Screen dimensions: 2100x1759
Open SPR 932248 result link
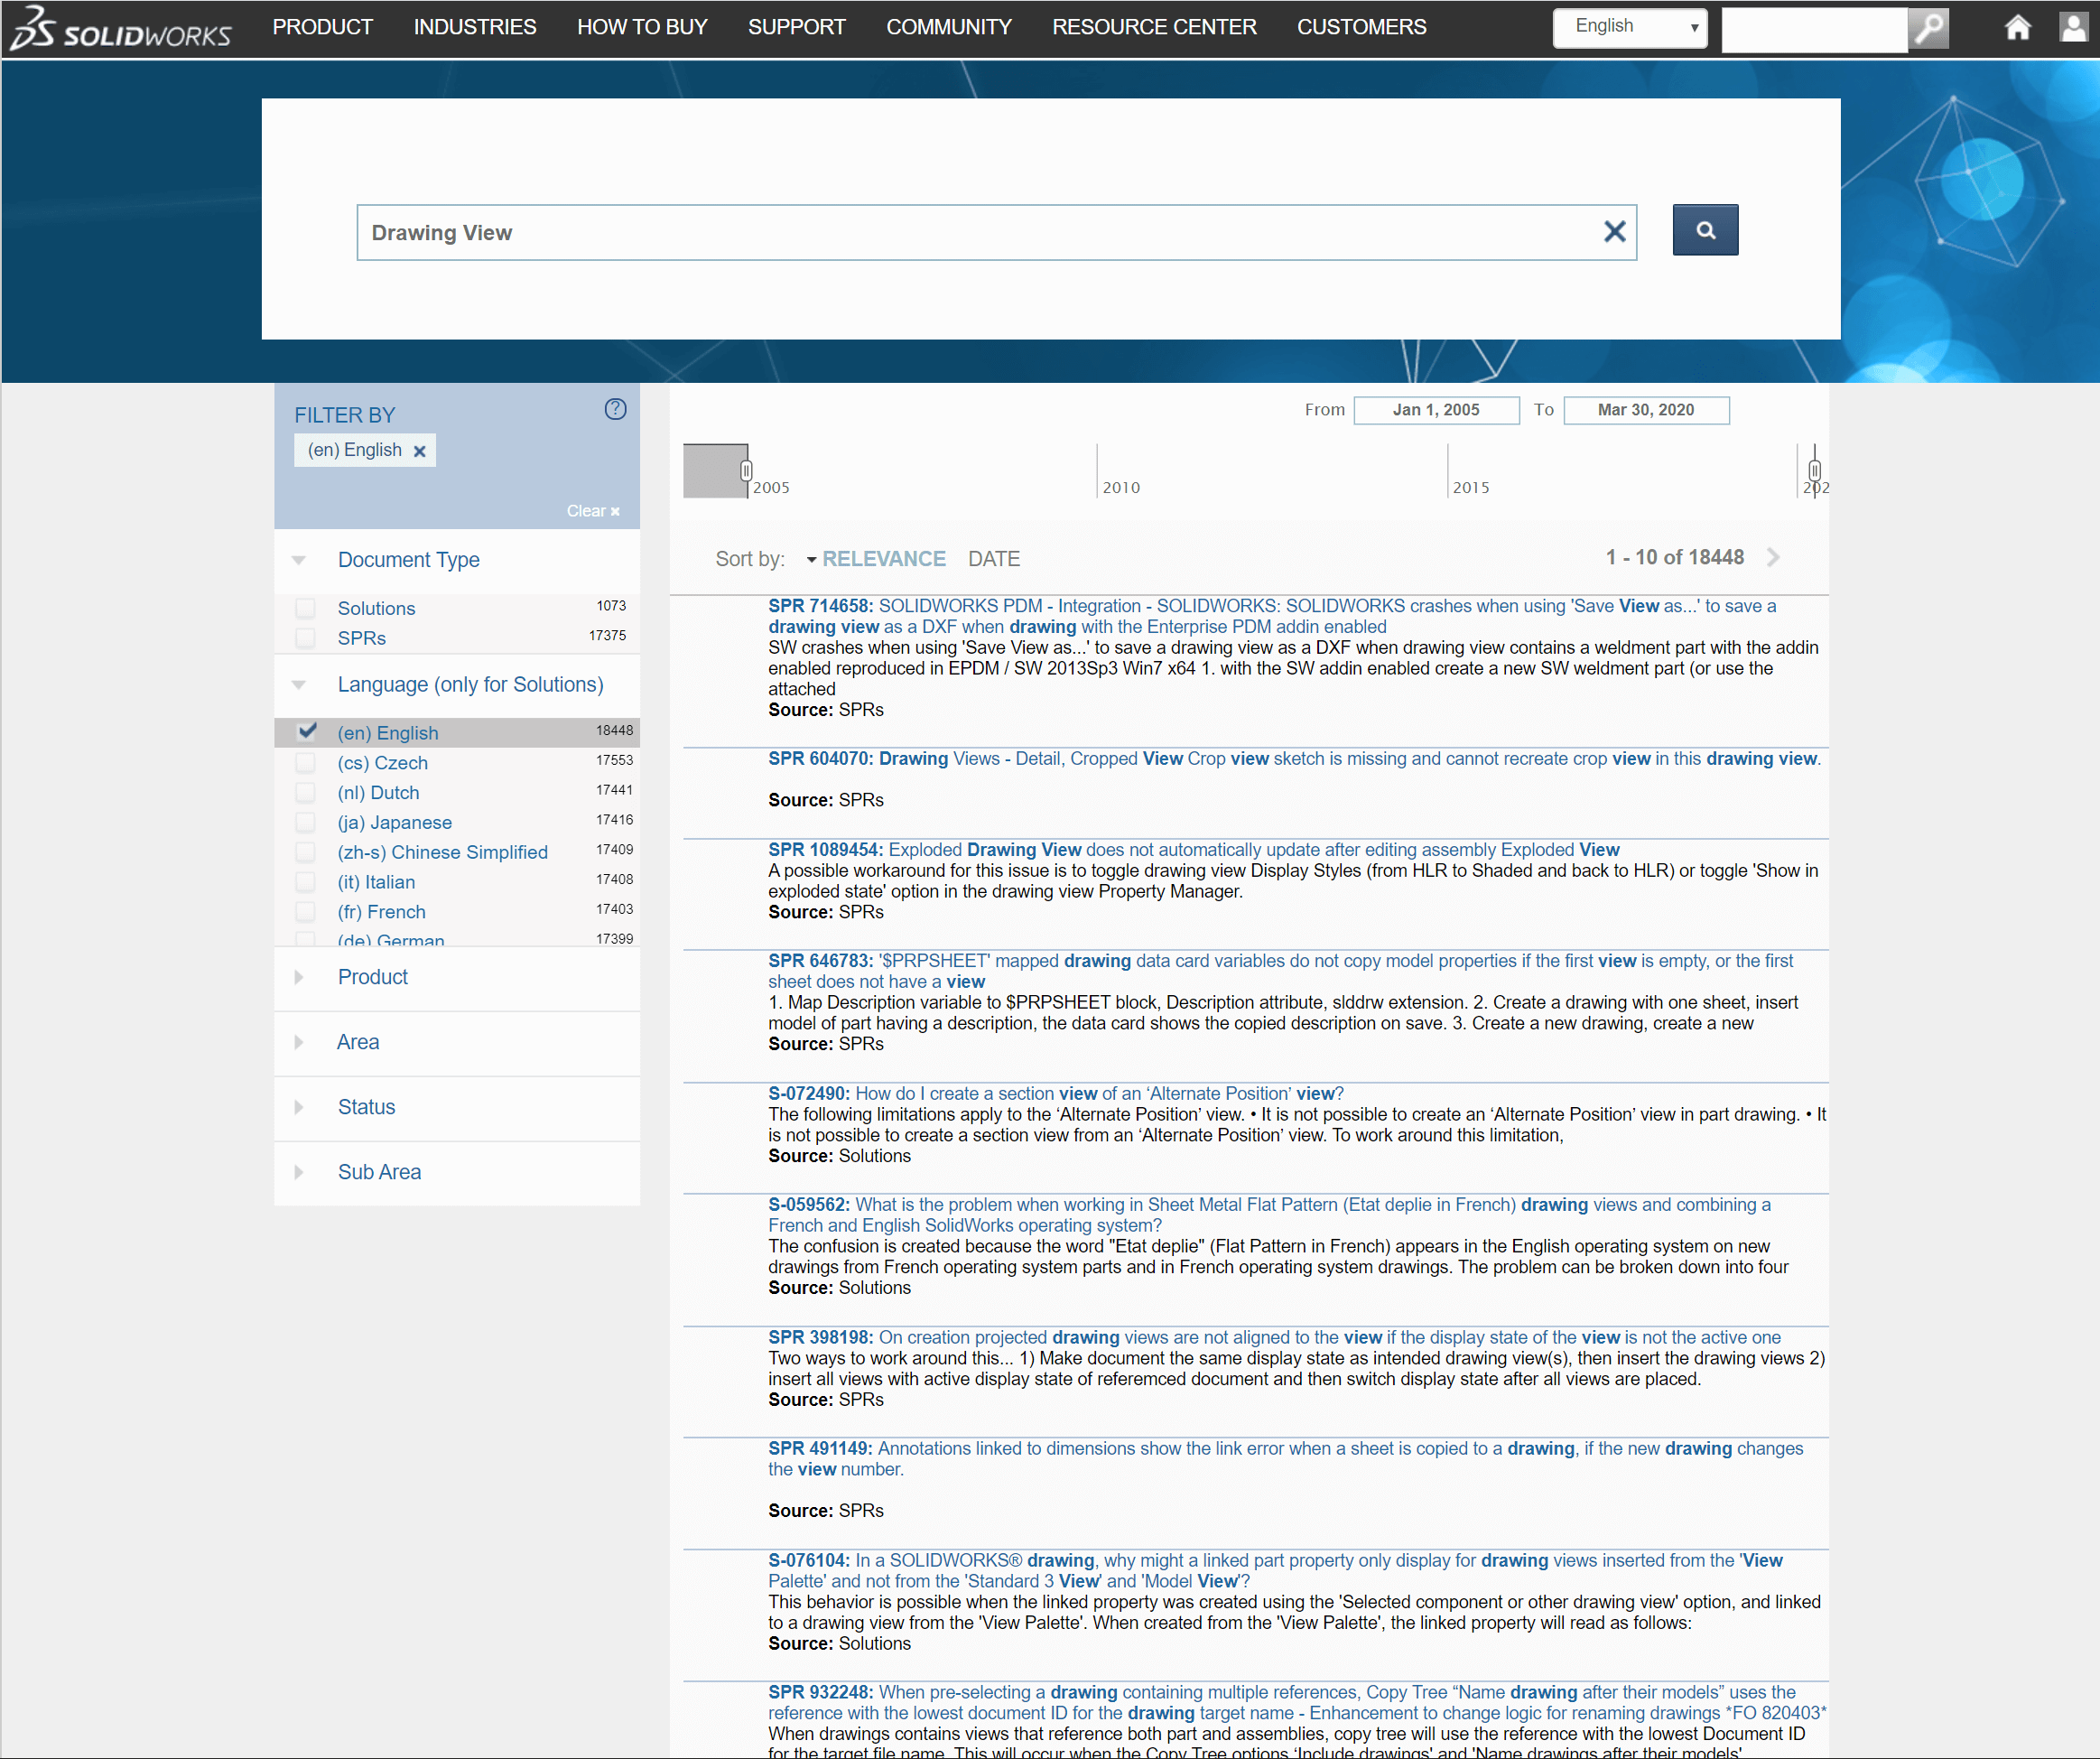pyautogui.click(x=1298, y=1703)
